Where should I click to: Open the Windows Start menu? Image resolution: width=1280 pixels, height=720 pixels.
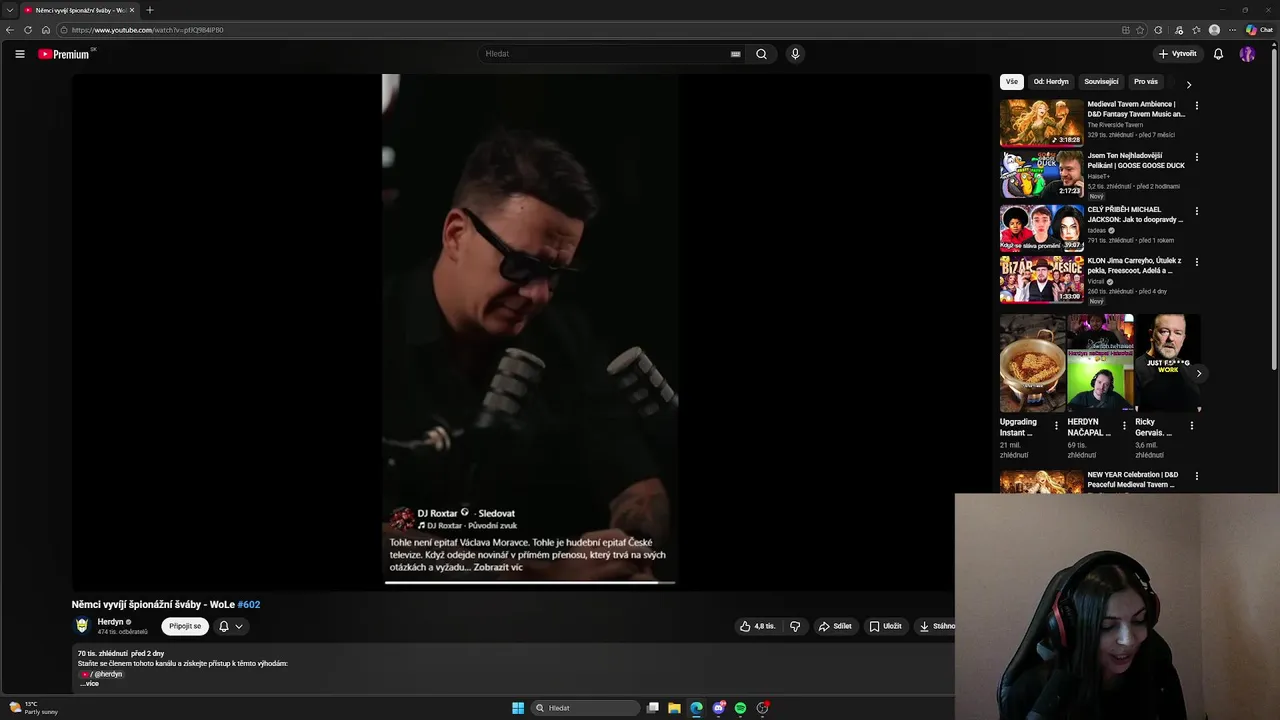(x=518, y=708)
